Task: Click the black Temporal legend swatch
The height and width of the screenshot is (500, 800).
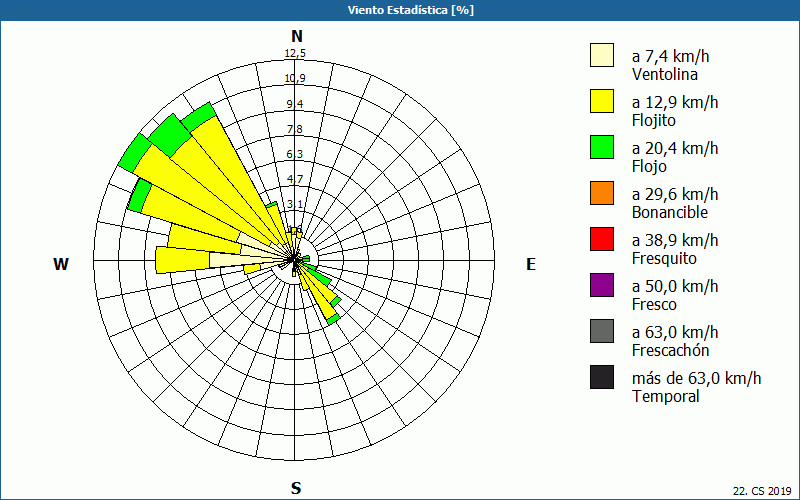Action: [x=602, y=377]
